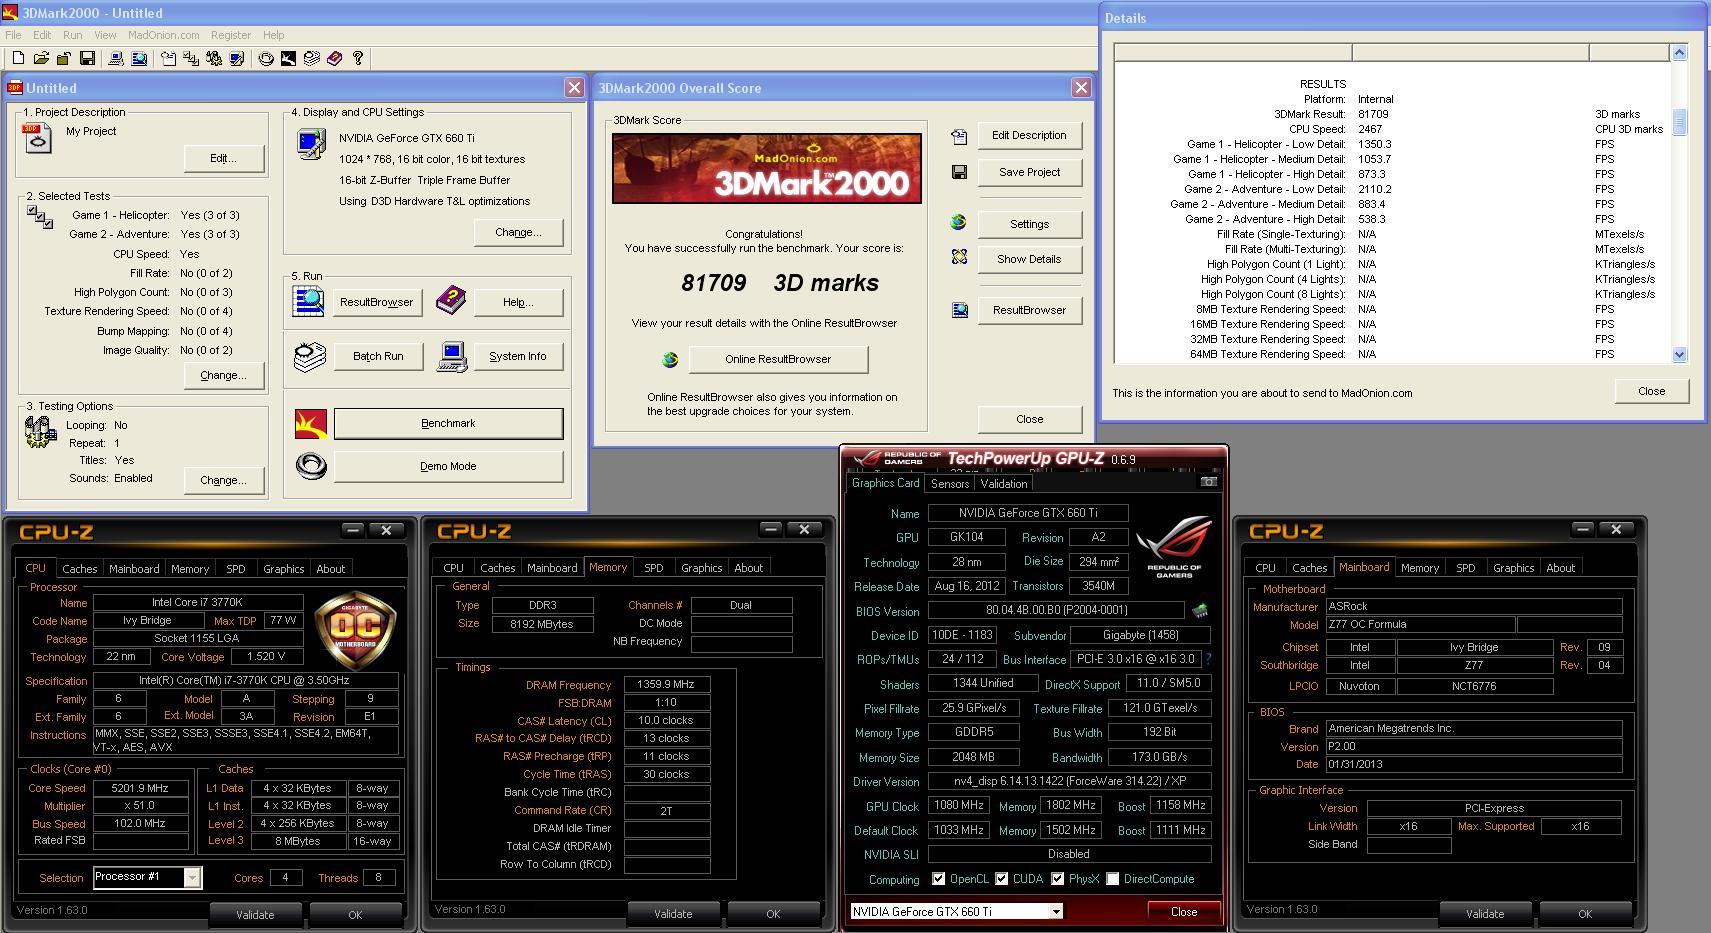Click the computer icon beside System Info
1711x933 pixels.
tap(452, 357)
